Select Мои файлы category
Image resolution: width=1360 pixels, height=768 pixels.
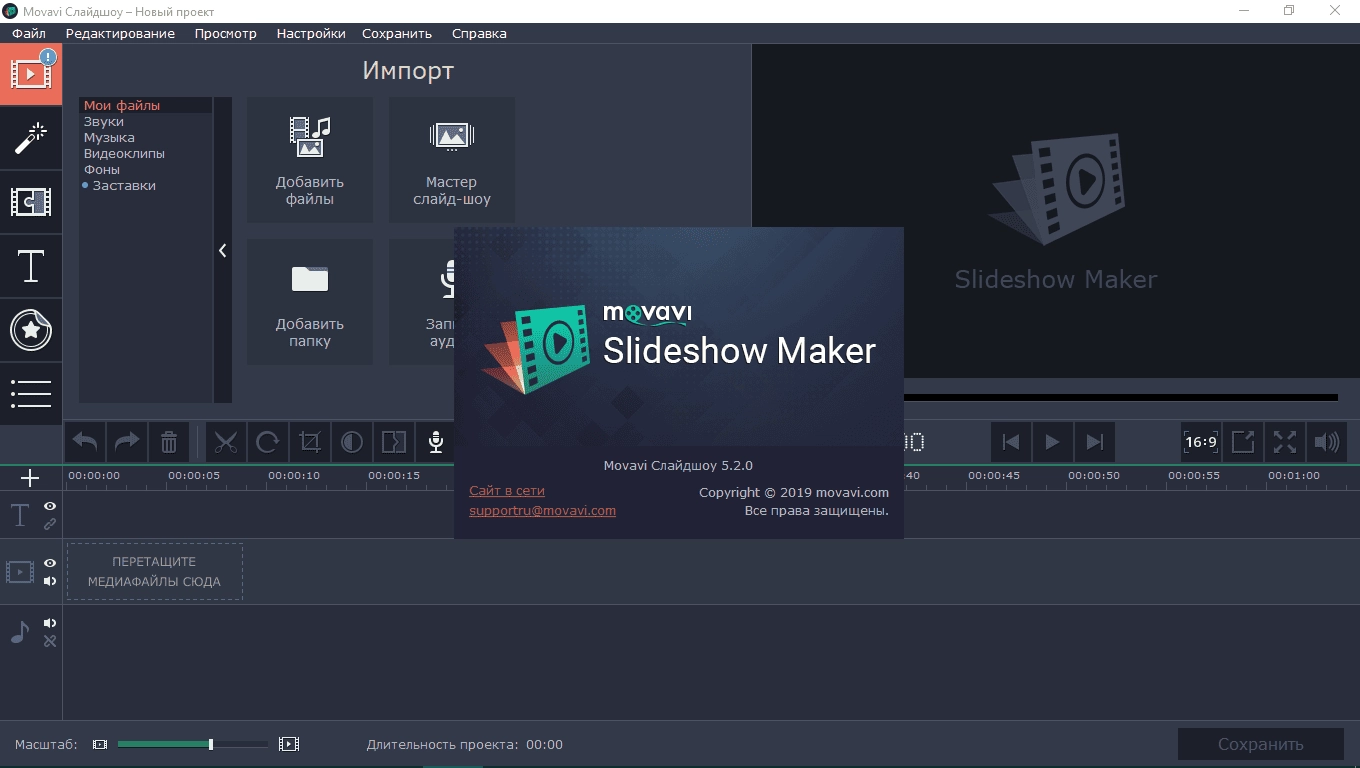pyautogui.click(x=145, y=105)
